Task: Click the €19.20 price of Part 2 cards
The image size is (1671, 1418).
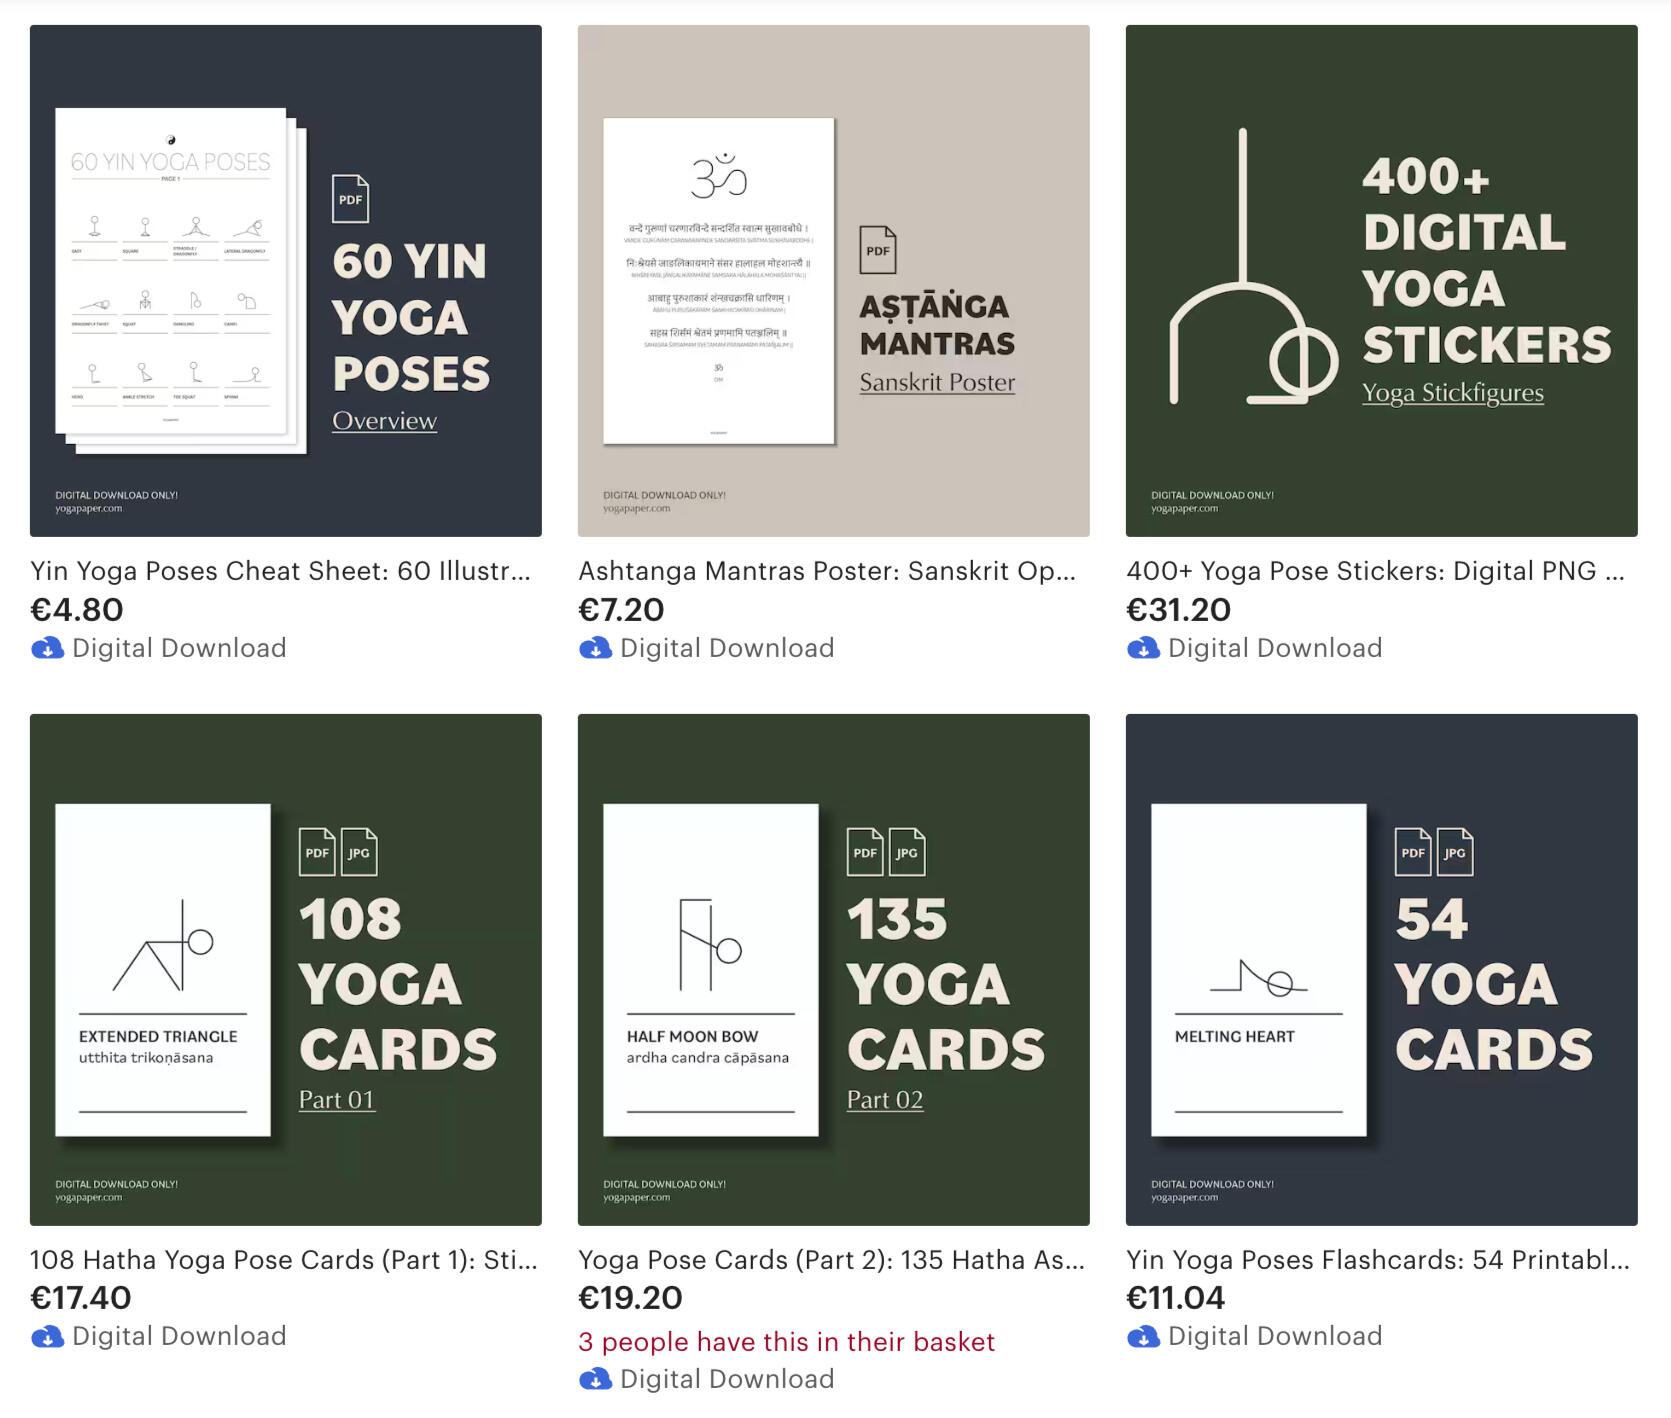Action: (x=631, y=1298)
